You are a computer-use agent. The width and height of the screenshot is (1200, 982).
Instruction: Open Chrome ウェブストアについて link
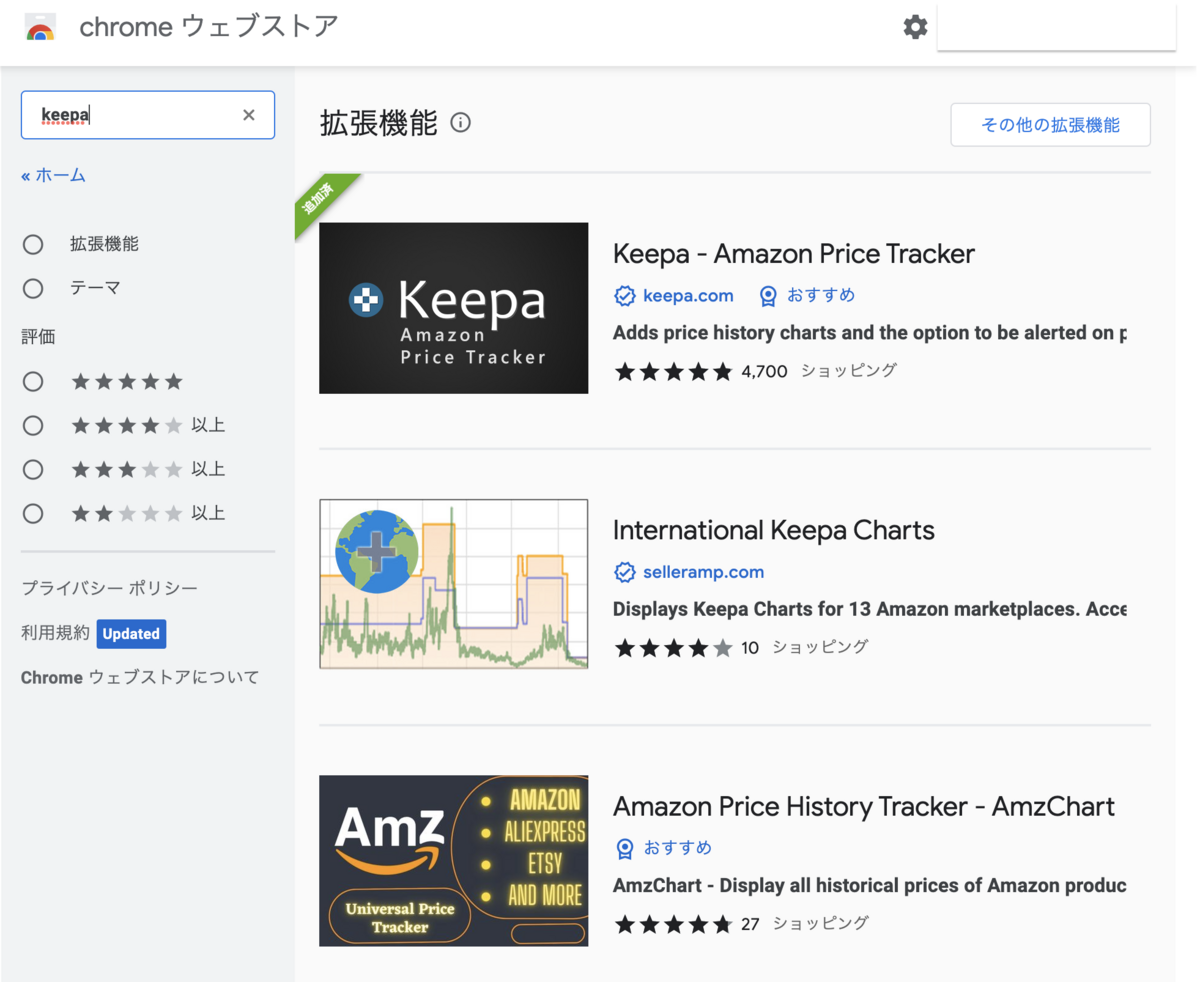(x=140, y=677)
